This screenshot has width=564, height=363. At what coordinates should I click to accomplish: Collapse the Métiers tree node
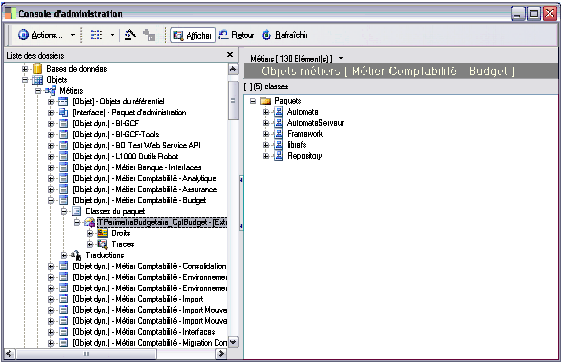(38, 91)
